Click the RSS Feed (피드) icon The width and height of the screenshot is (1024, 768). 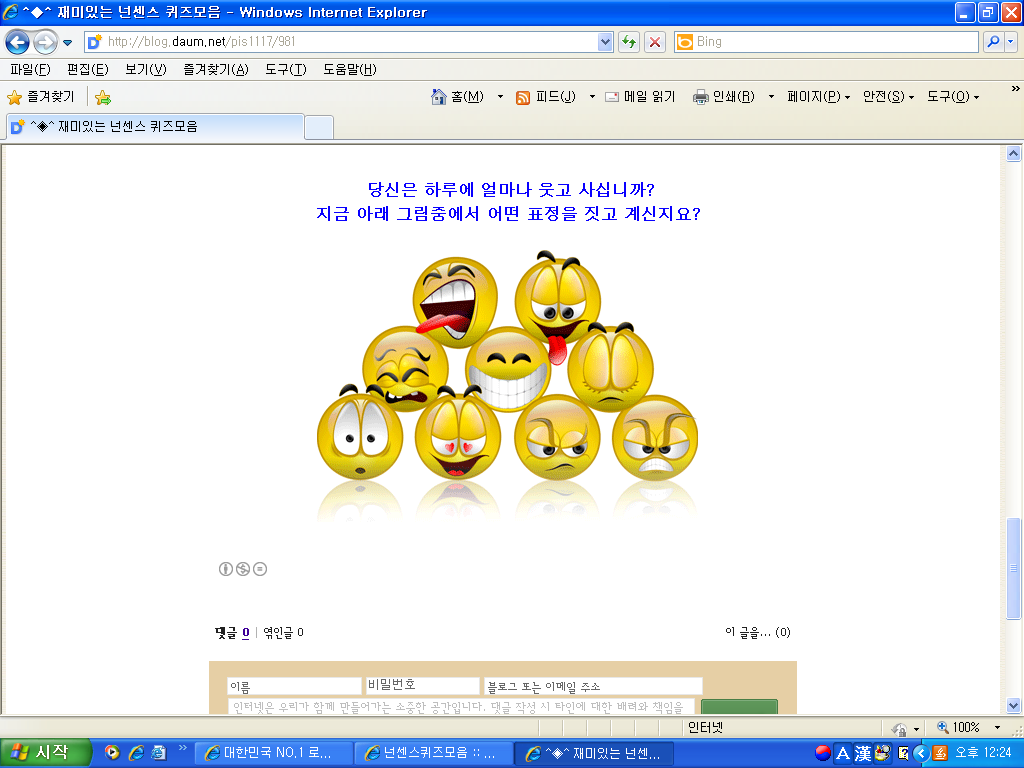click(x=523, y=97)
